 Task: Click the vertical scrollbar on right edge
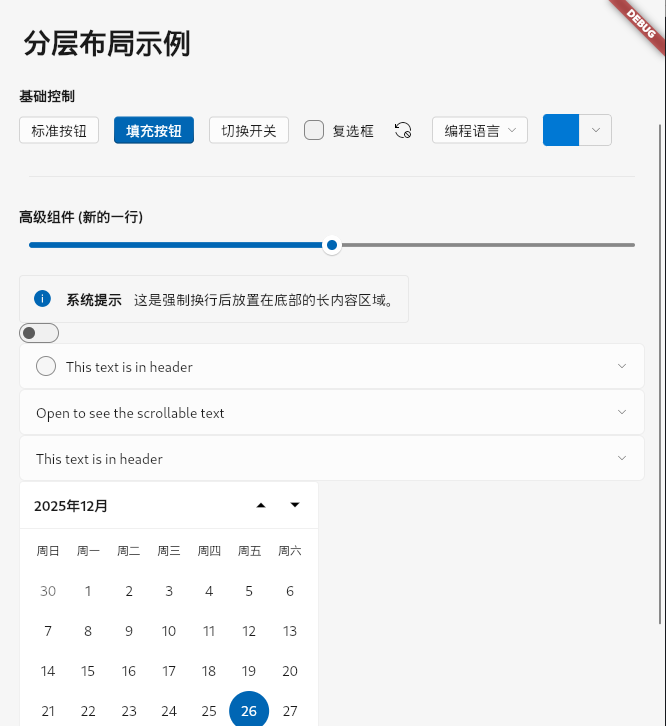point(661,374)
